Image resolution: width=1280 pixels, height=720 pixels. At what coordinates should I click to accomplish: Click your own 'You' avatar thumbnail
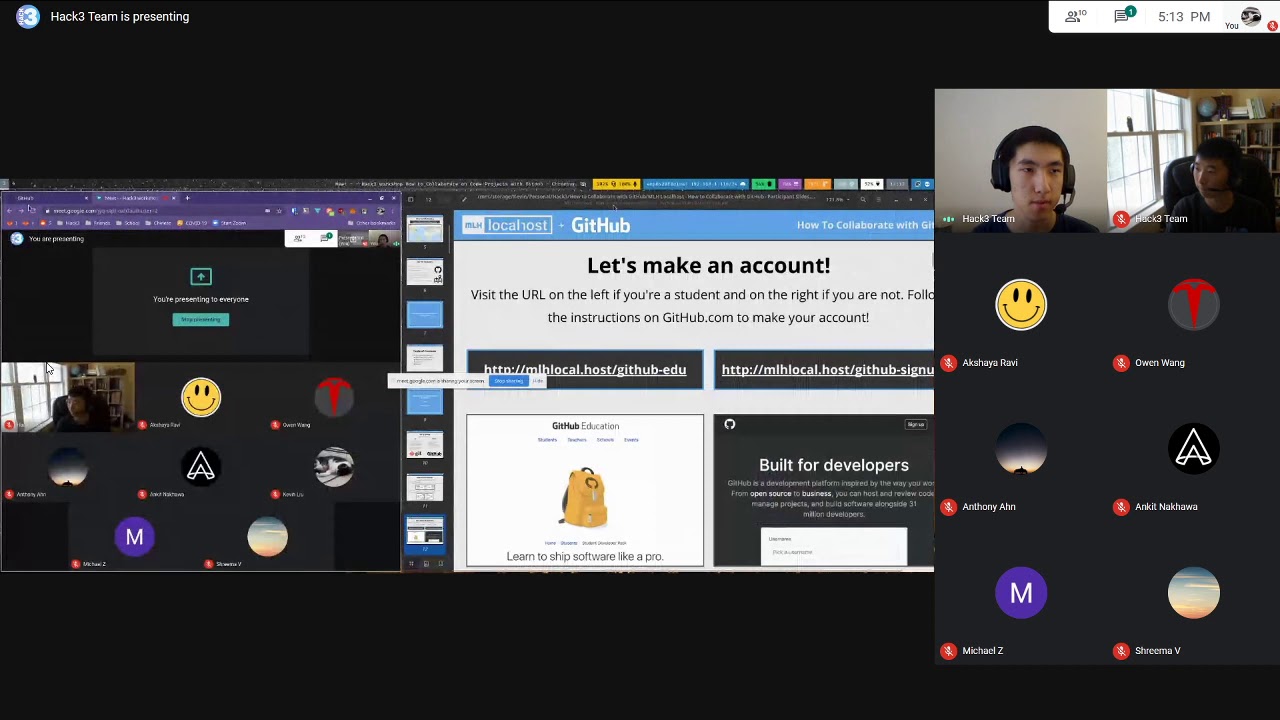point(1250,16)
